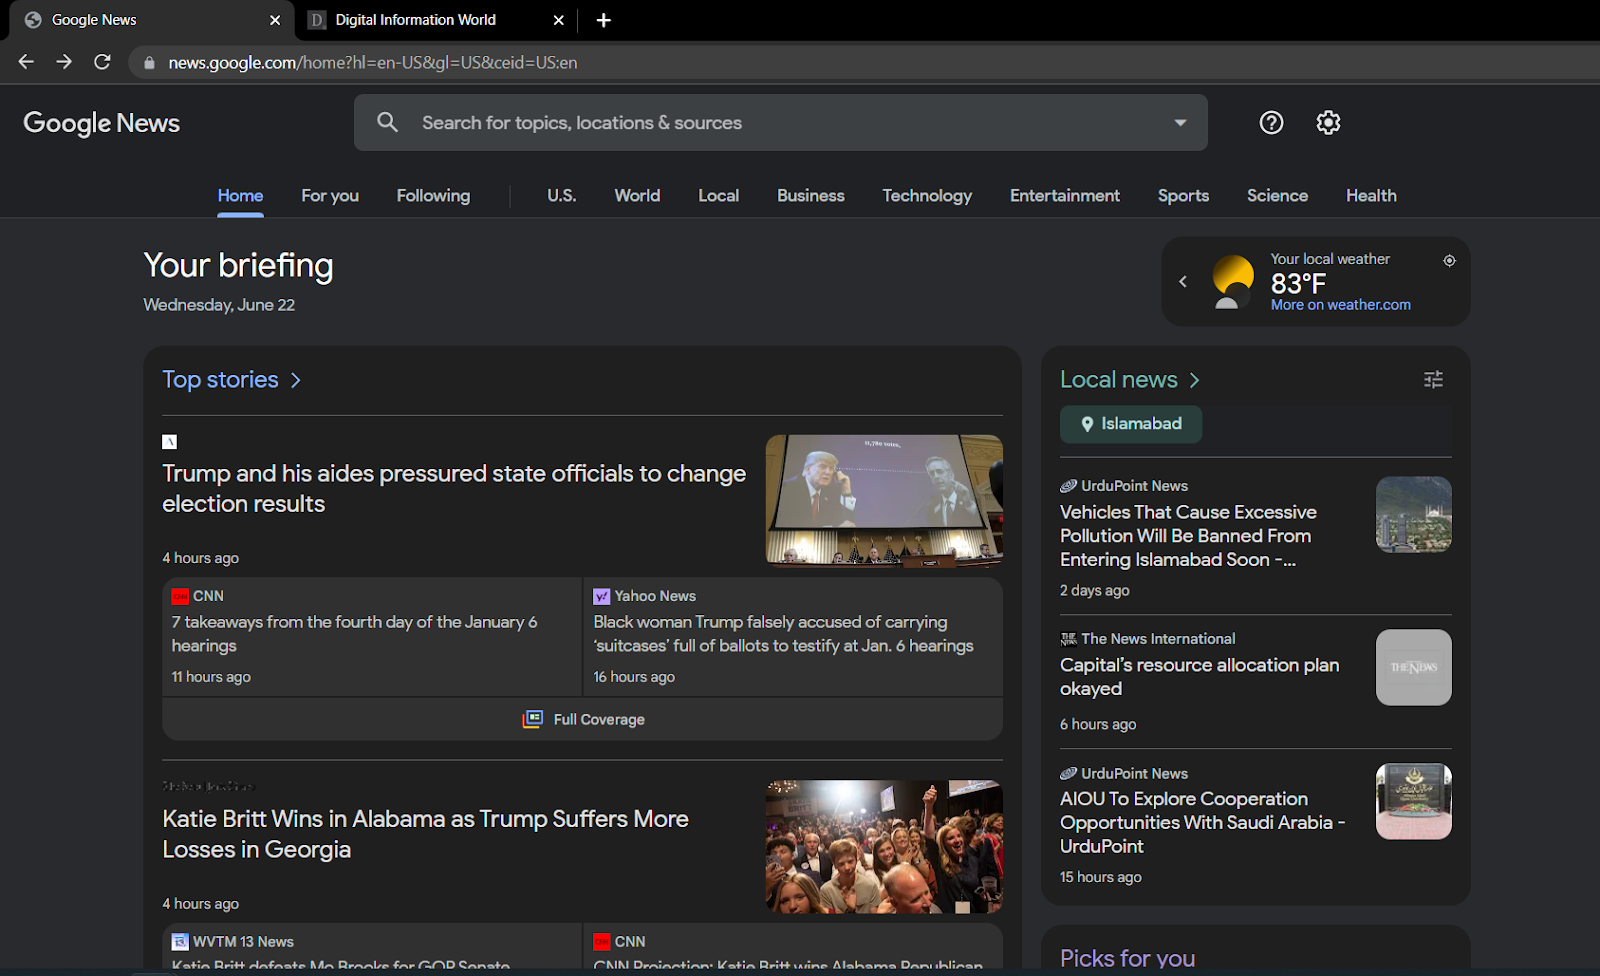Open the AIOU article thumbnail
The height and width of the screenshot is (976, 1600).
(x=1414, y=801)
